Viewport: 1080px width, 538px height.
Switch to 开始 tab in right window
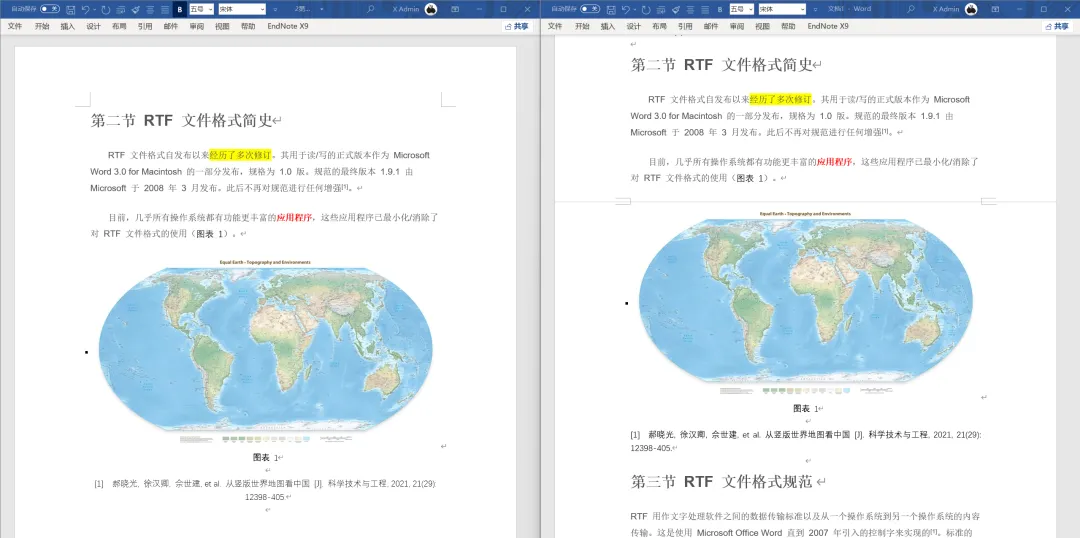[x=582, y=26]
